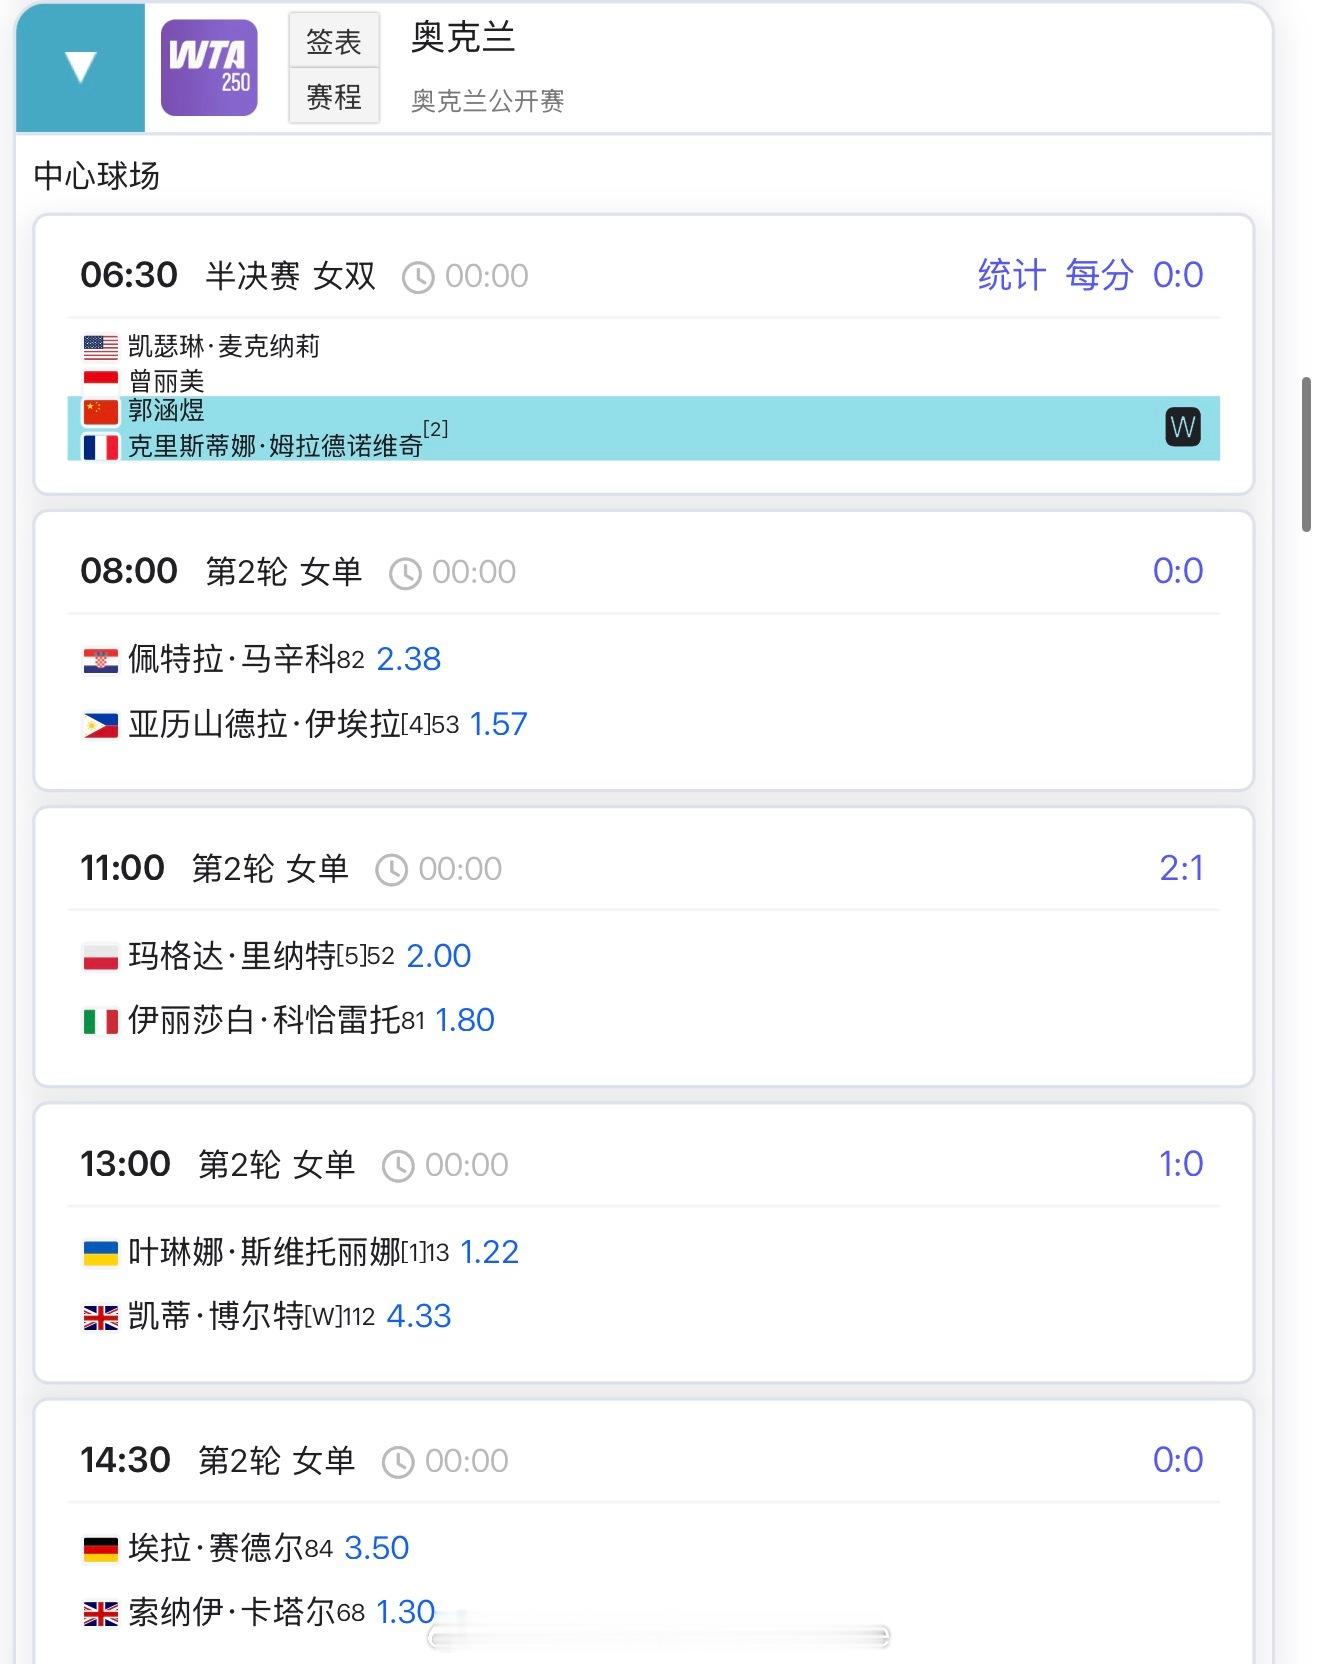1320x1664 pixels.
Task: Click the odds 2.38 for 佩特拉·马辛科
Action: coord(408,659)
